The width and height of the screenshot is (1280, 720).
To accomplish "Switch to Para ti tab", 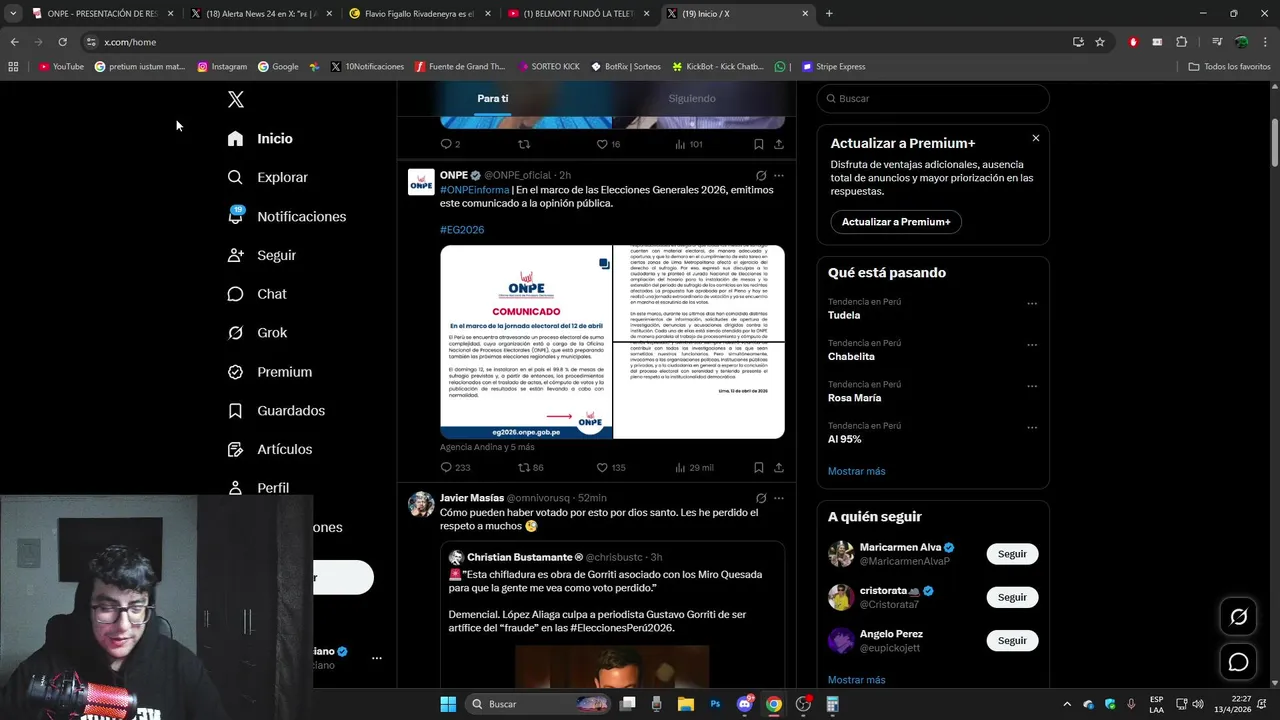I will click(493, 98).
